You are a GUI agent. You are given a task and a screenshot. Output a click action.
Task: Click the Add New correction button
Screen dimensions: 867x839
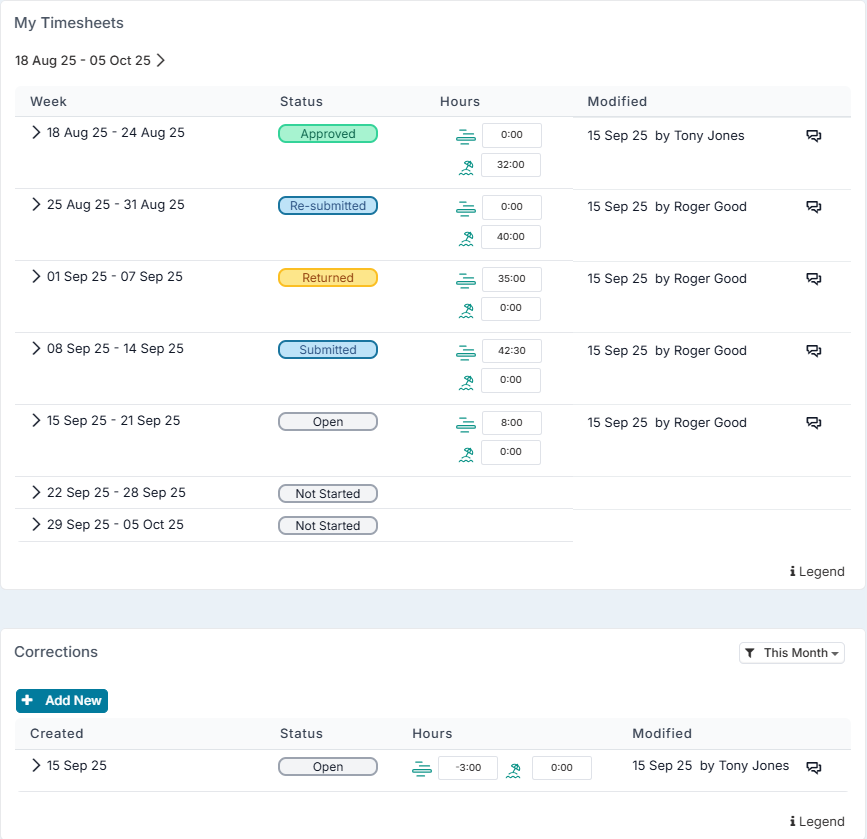(62, 701)
